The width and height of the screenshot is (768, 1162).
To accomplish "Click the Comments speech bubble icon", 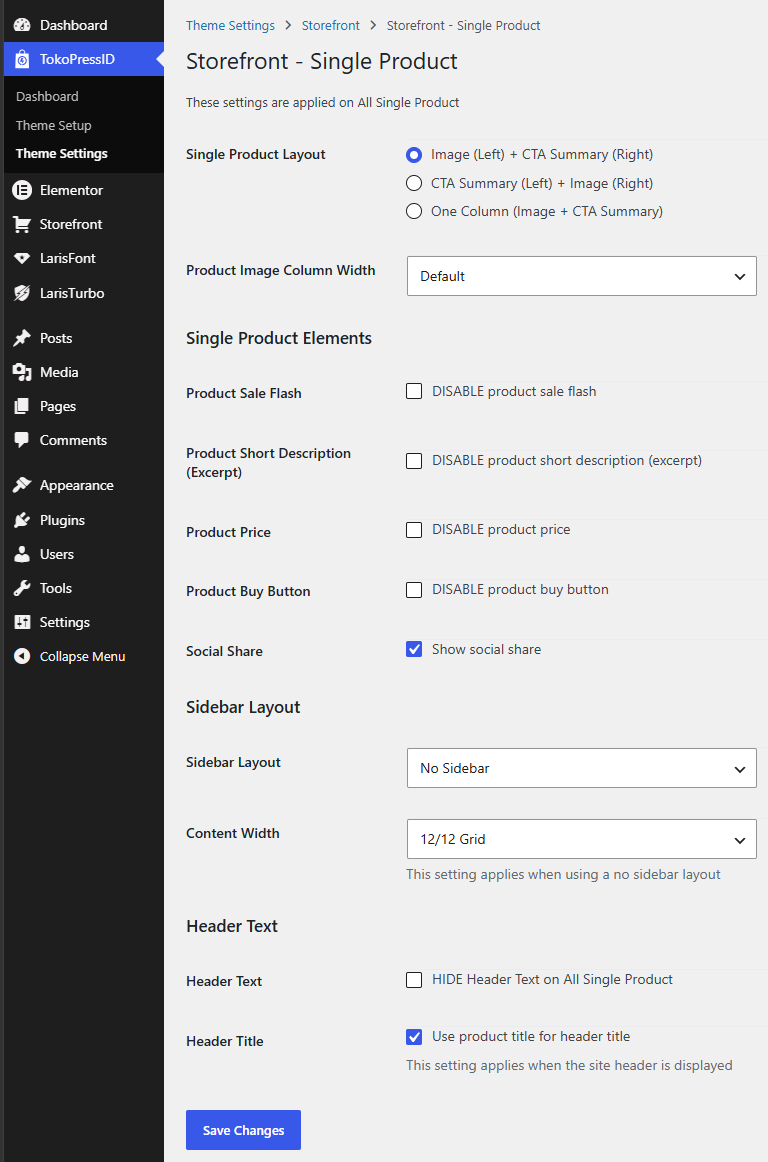I will point(22,440).
